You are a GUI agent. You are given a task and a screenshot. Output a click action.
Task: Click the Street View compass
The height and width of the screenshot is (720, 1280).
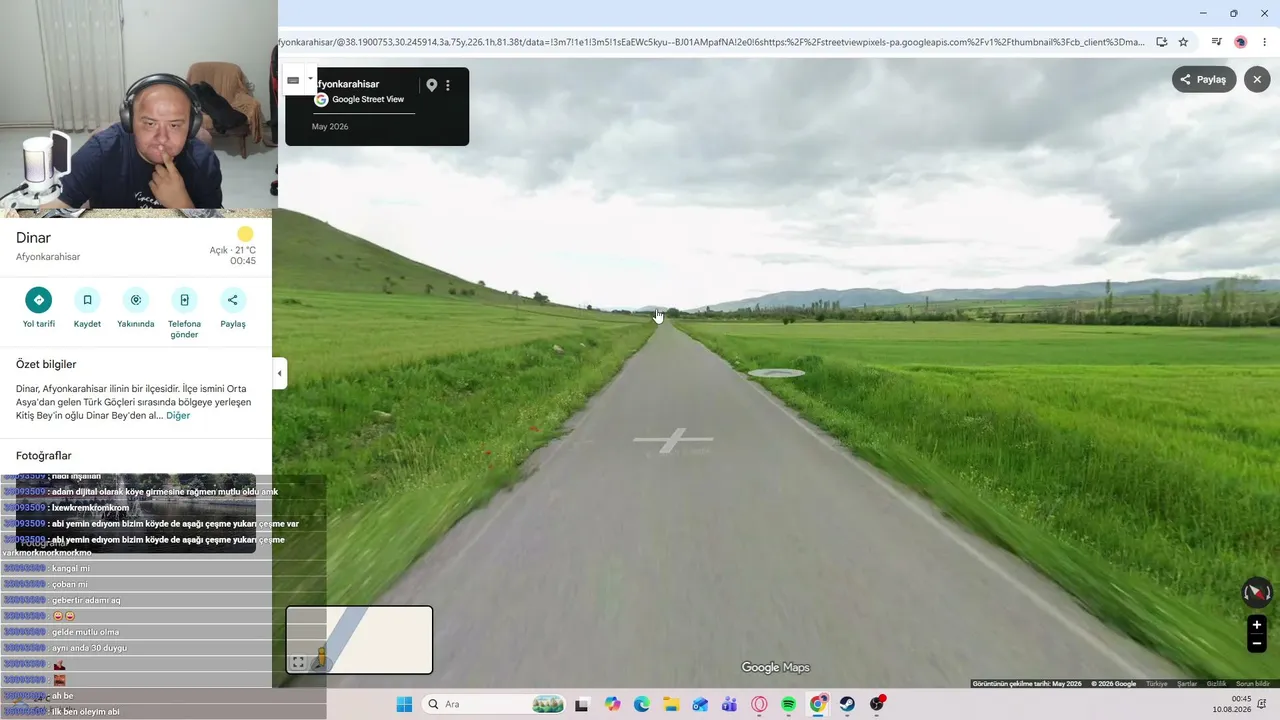(1257, 593)
